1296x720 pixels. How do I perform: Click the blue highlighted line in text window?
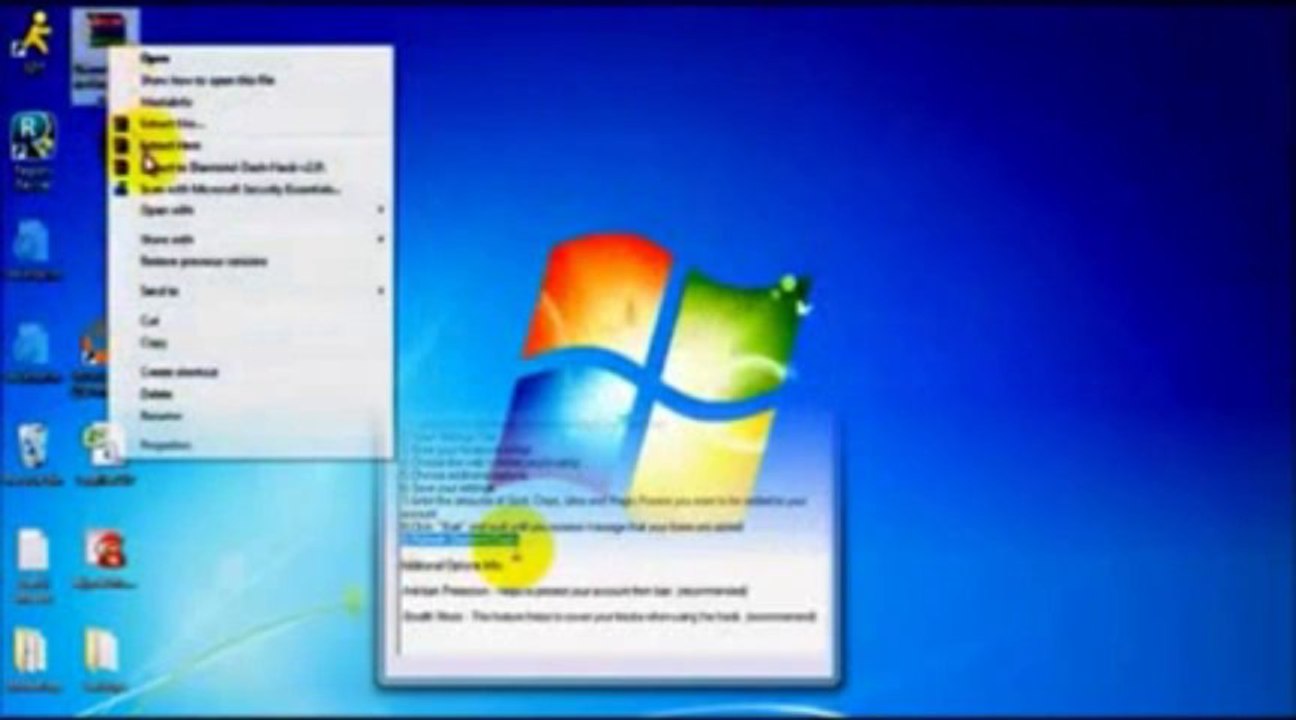460,540
